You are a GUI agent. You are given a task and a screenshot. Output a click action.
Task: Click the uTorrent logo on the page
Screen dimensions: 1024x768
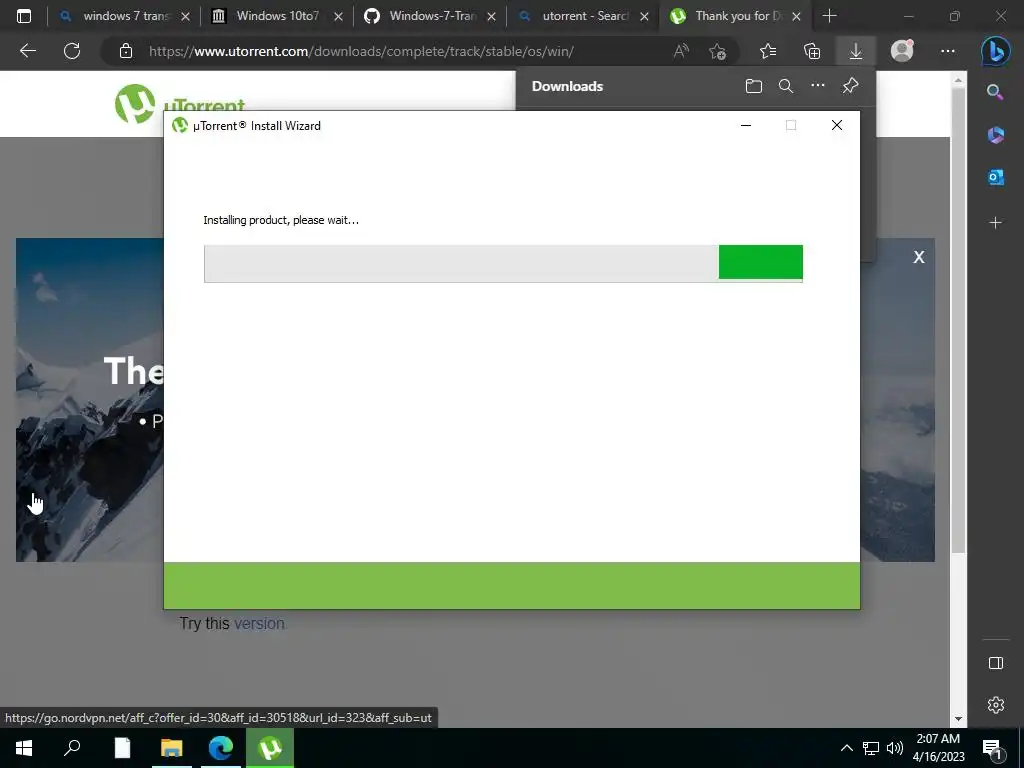click(180, 104)
